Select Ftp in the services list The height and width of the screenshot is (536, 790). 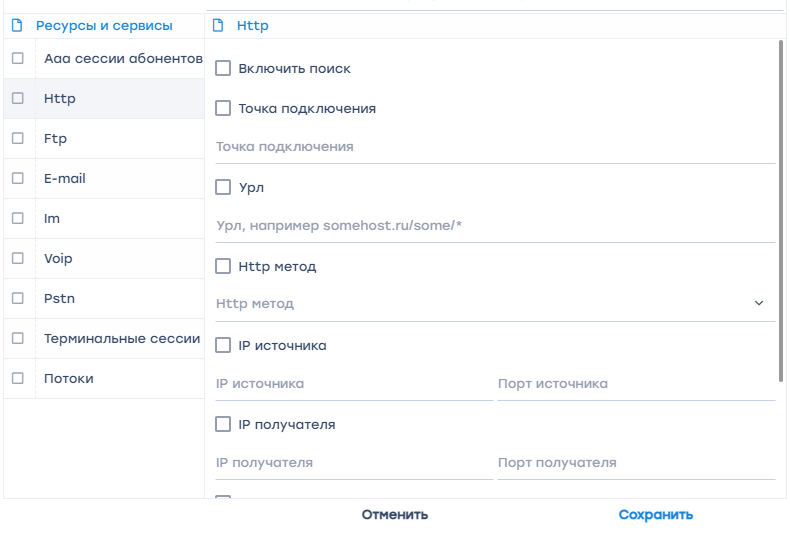[x=56, y=139]
